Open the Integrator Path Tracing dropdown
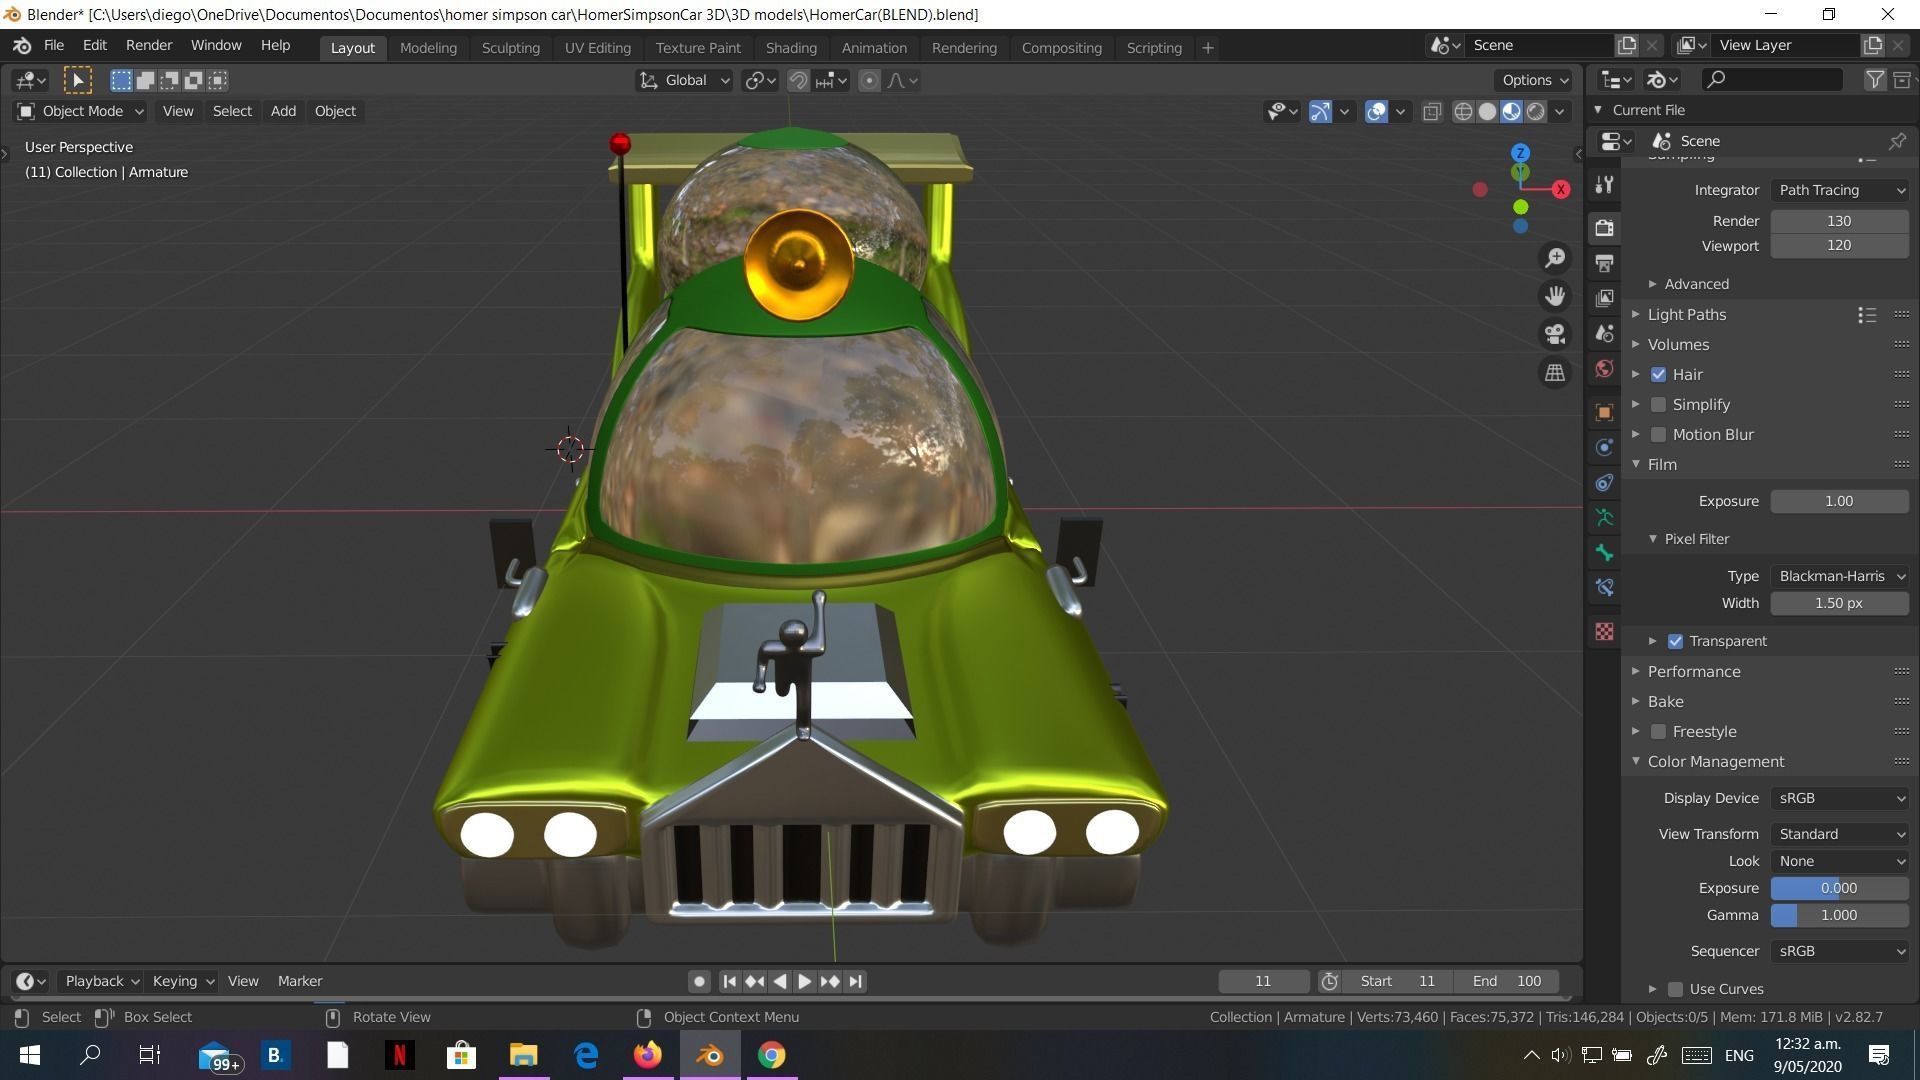The image size is (1920, 1080). (x=1839, y=190)
